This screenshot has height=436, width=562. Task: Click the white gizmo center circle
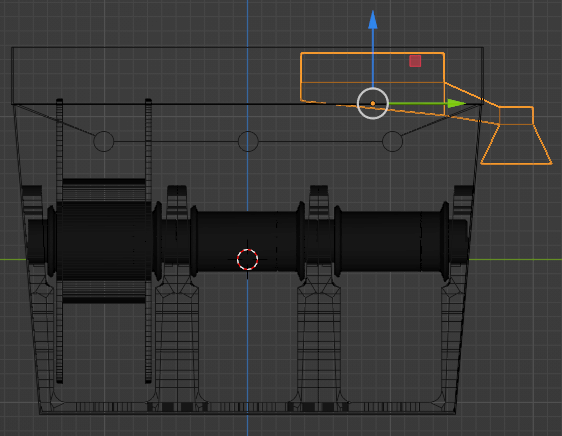click(x=373, y=103)
